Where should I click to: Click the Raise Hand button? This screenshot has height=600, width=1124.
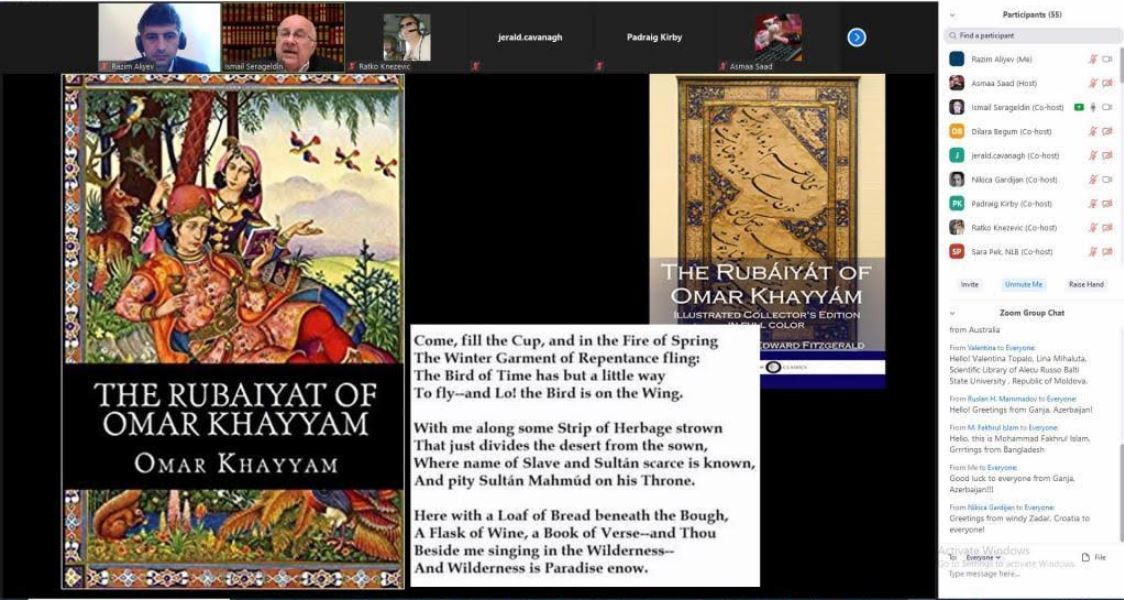(1085, 284)
